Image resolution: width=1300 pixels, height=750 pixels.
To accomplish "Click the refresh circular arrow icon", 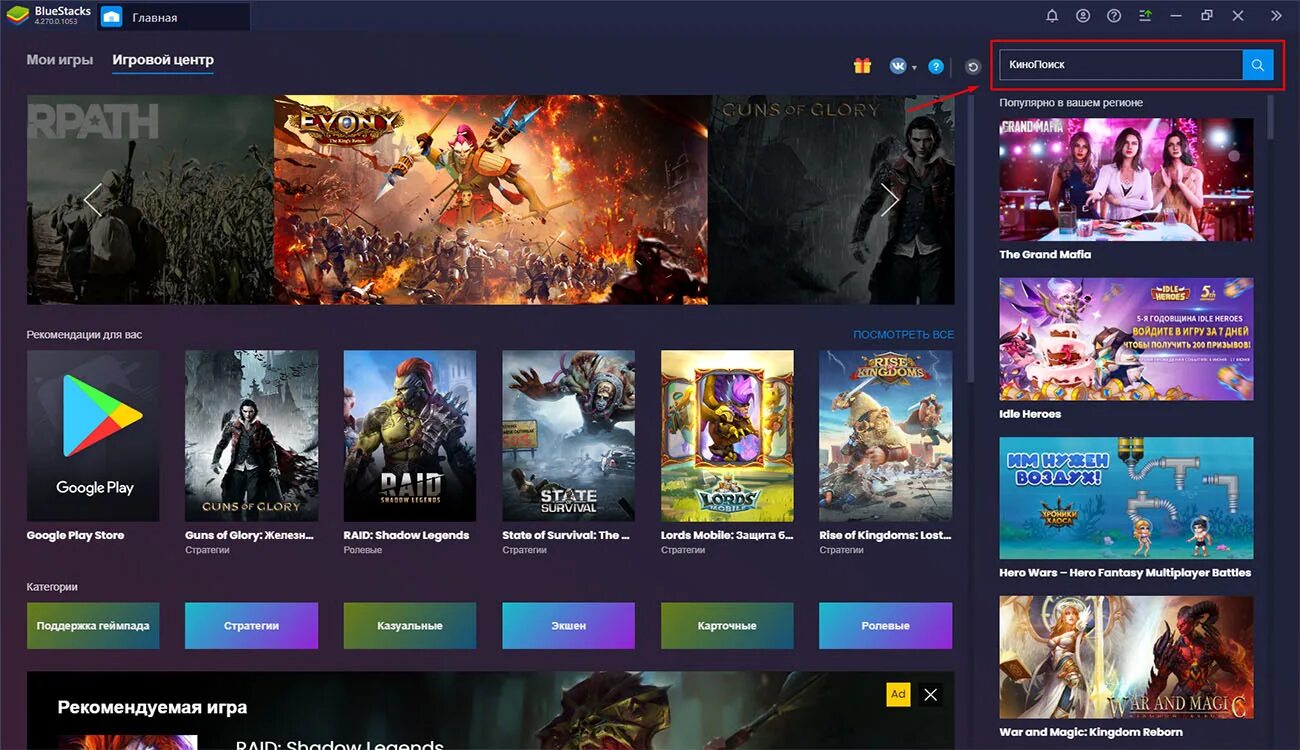I will coord(973,67).
